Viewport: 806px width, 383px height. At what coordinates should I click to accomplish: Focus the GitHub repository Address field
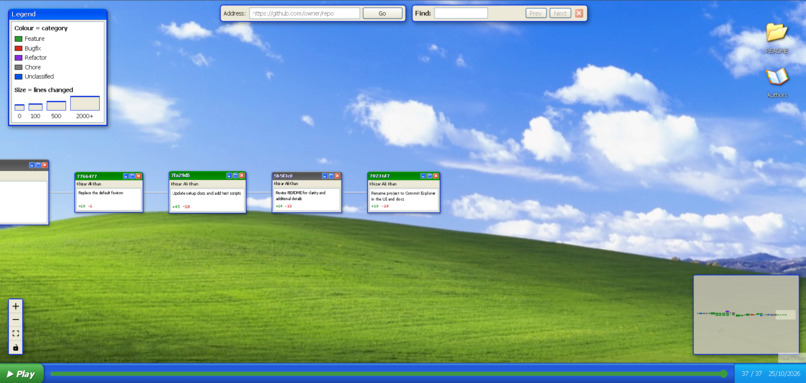point(305,13)
